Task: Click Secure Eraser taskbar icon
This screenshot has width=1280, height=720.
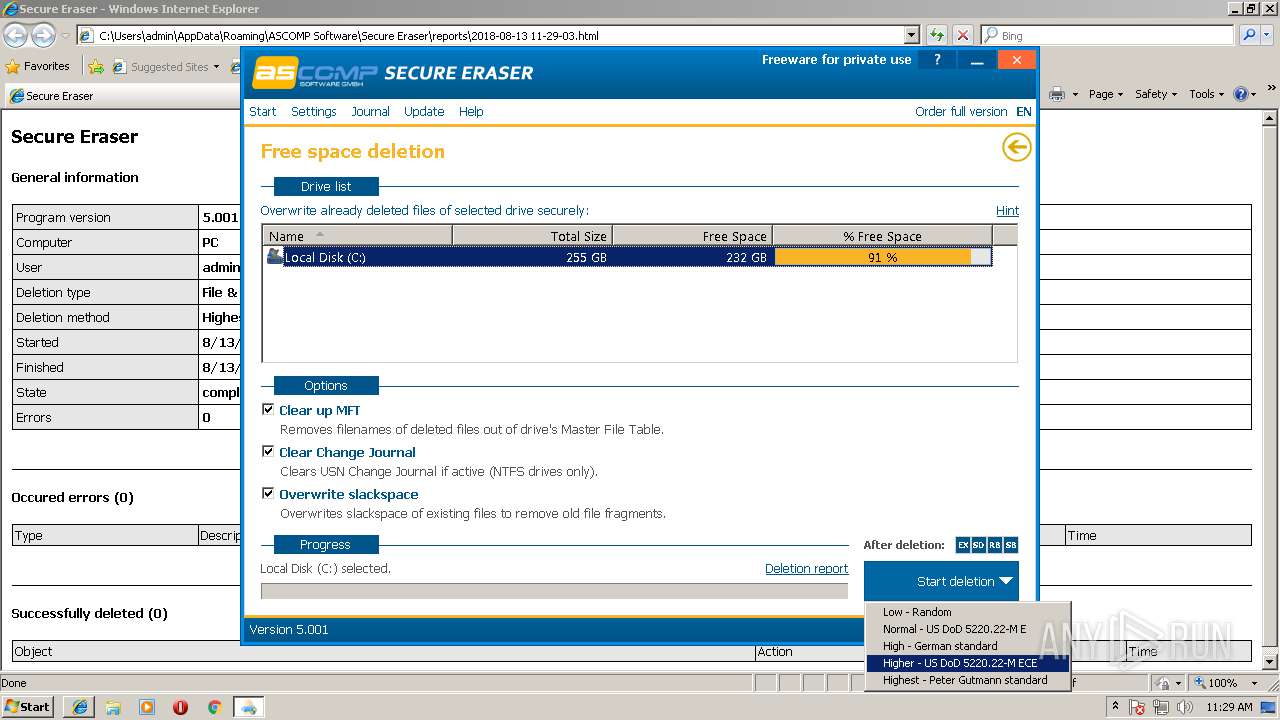Action: coord(249,707)
